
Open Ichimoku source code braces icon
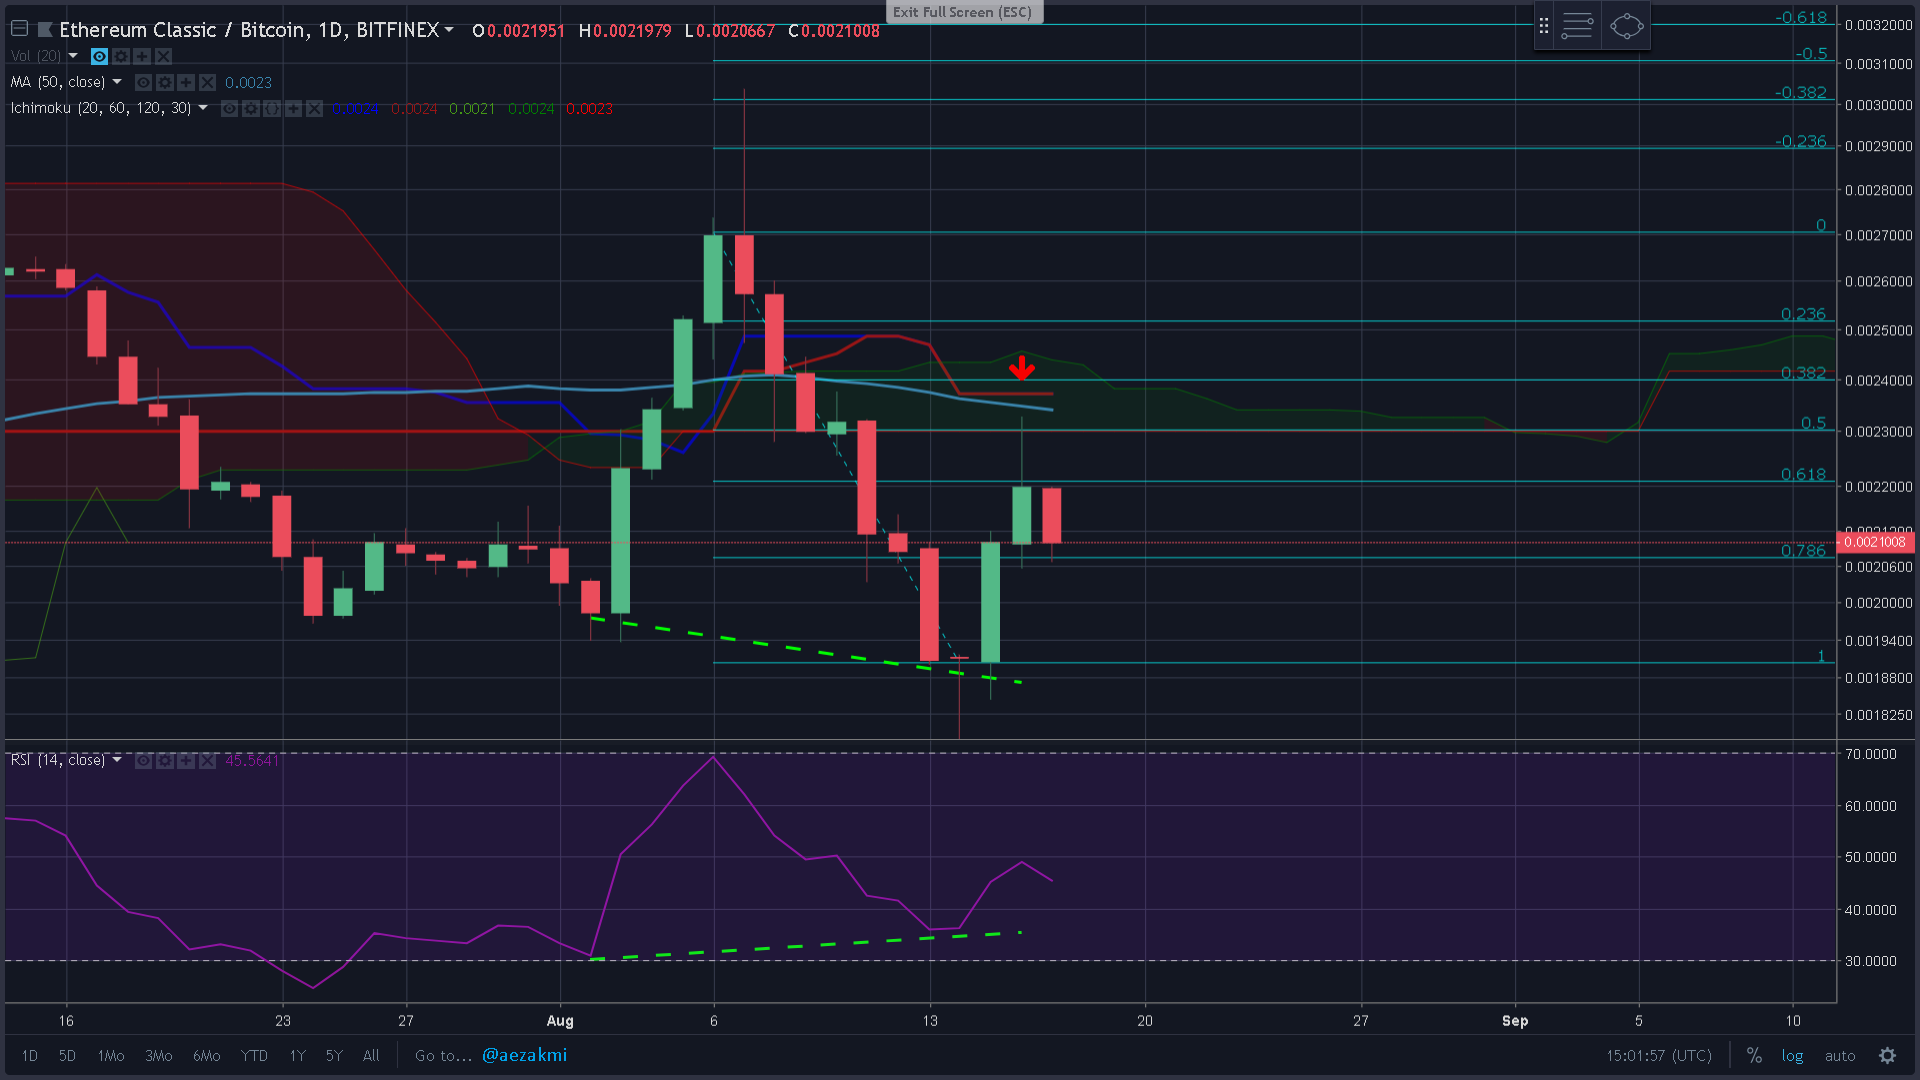[272, 108]
